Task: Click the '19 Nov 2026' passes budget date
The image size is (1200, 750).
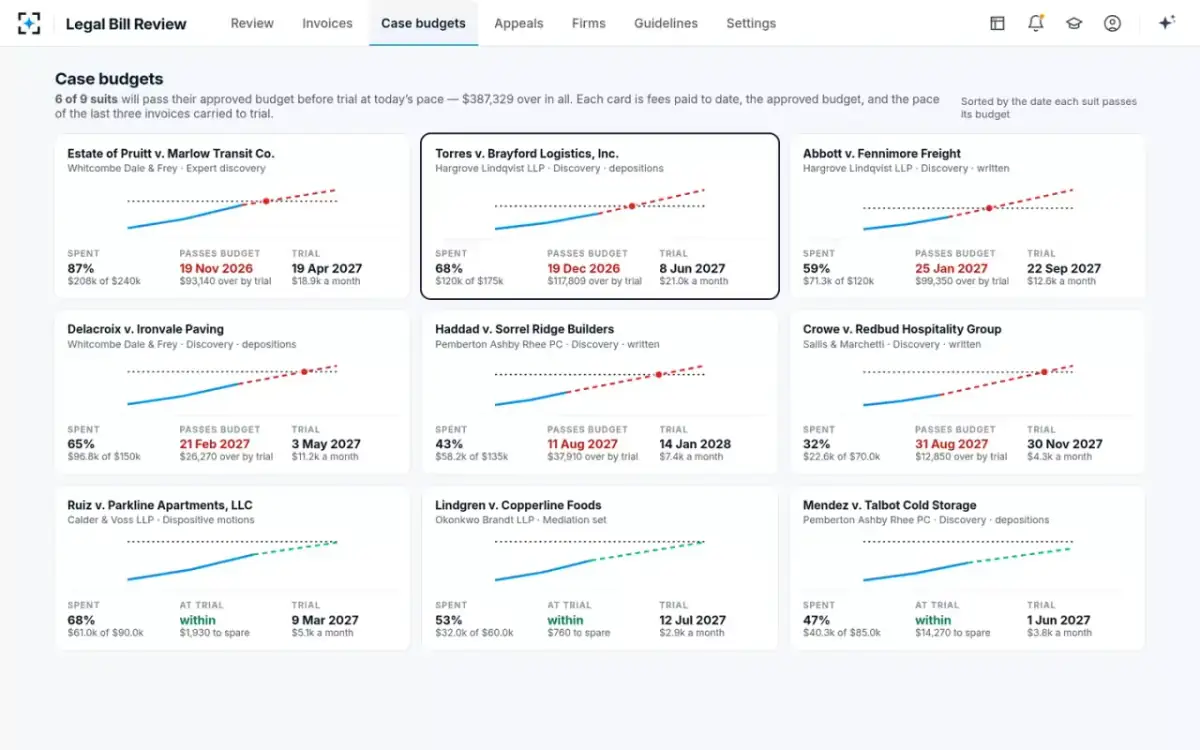Action: pyautogui.click(x=216, y=268)
